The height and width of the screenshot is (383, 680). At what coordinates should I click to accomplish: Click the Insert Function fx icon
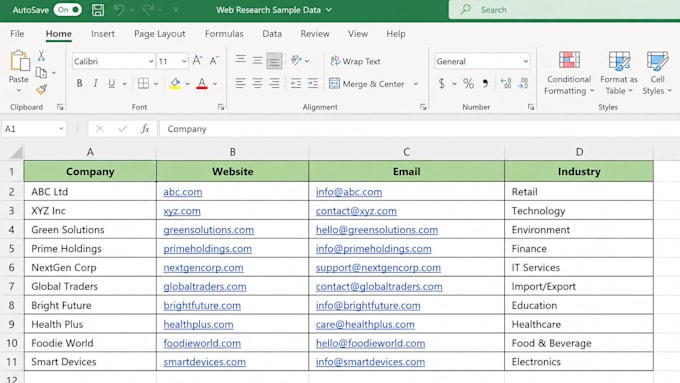point(145,129)
